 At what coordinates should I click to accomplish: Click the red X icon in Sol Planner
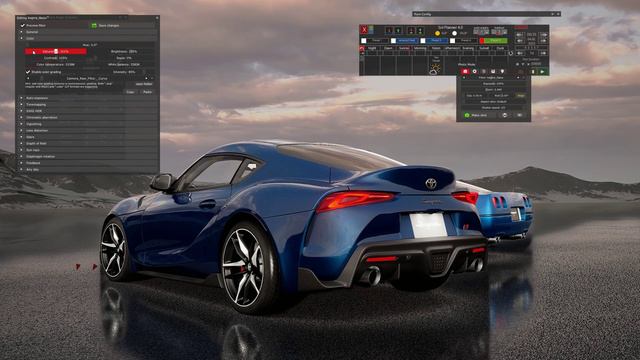pyautogui.click(x=364, y=29)
